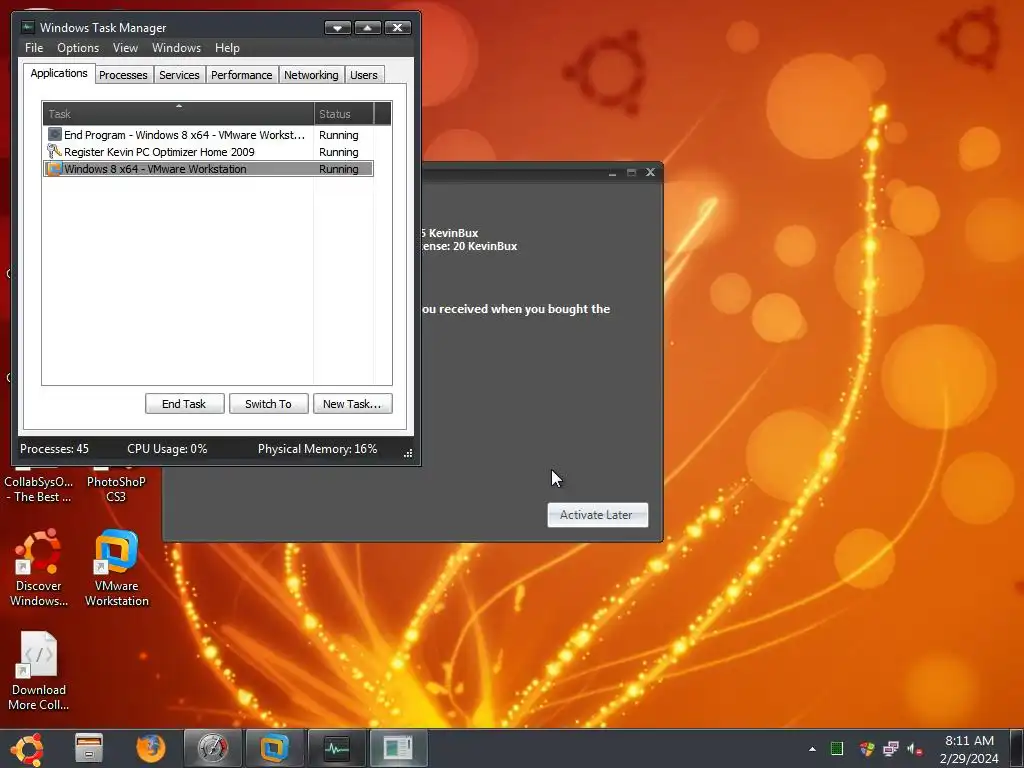Switch to the Services tab
Screen dimensions: 1024x768
coord(179,75)
